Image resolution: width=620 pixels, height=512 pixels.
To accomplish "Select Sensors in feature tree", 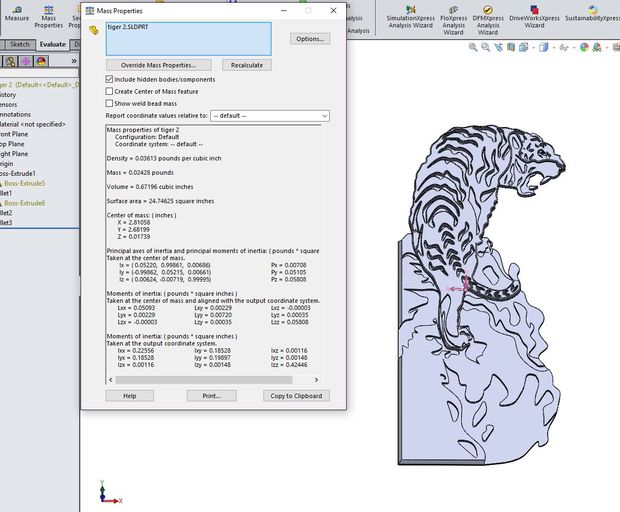I will coord(9,105).
